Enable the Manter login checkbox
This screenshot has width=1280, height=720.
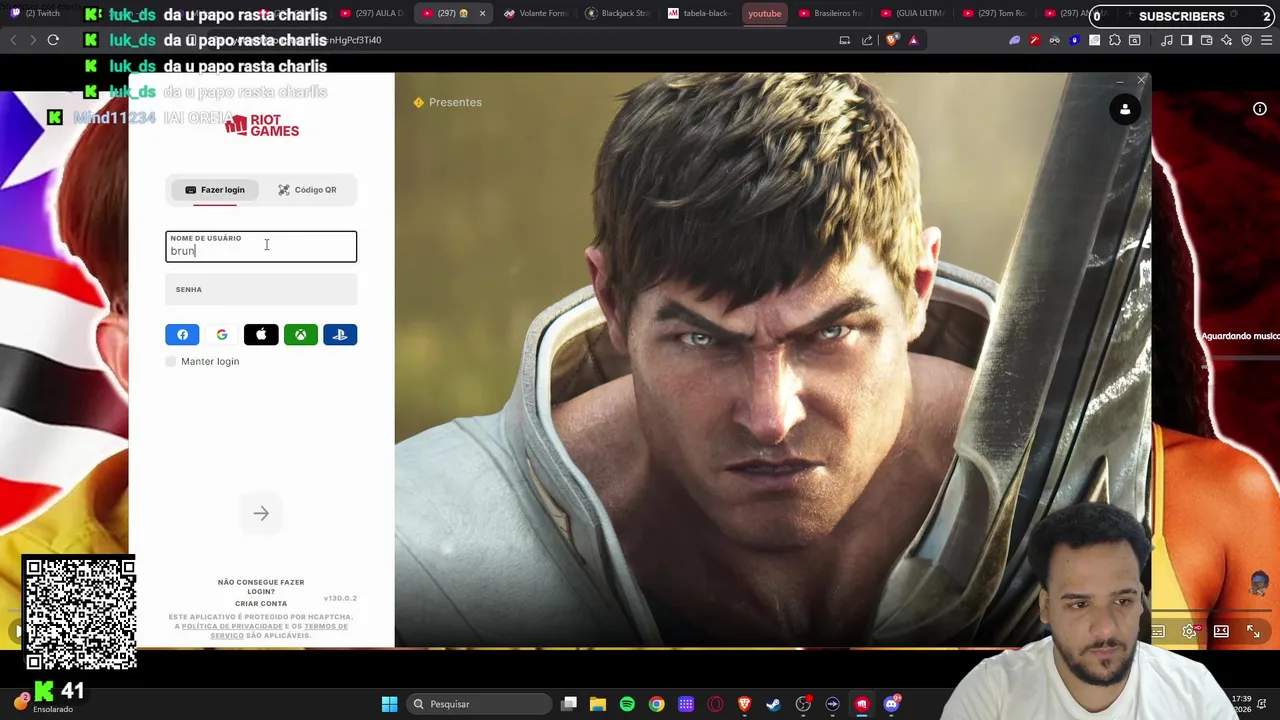171,361
